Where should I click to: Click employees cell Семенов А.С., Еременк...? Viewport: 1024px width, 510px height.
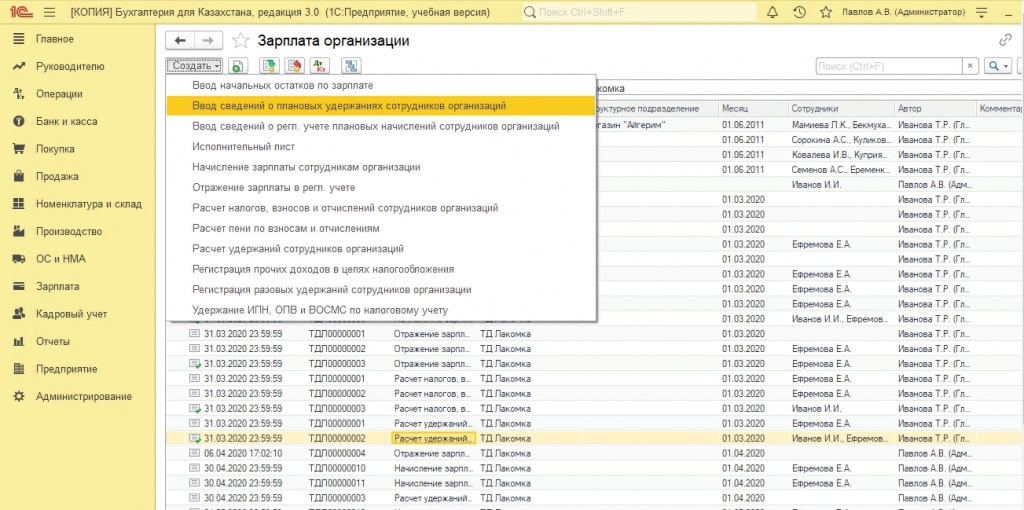click(840, 170)
